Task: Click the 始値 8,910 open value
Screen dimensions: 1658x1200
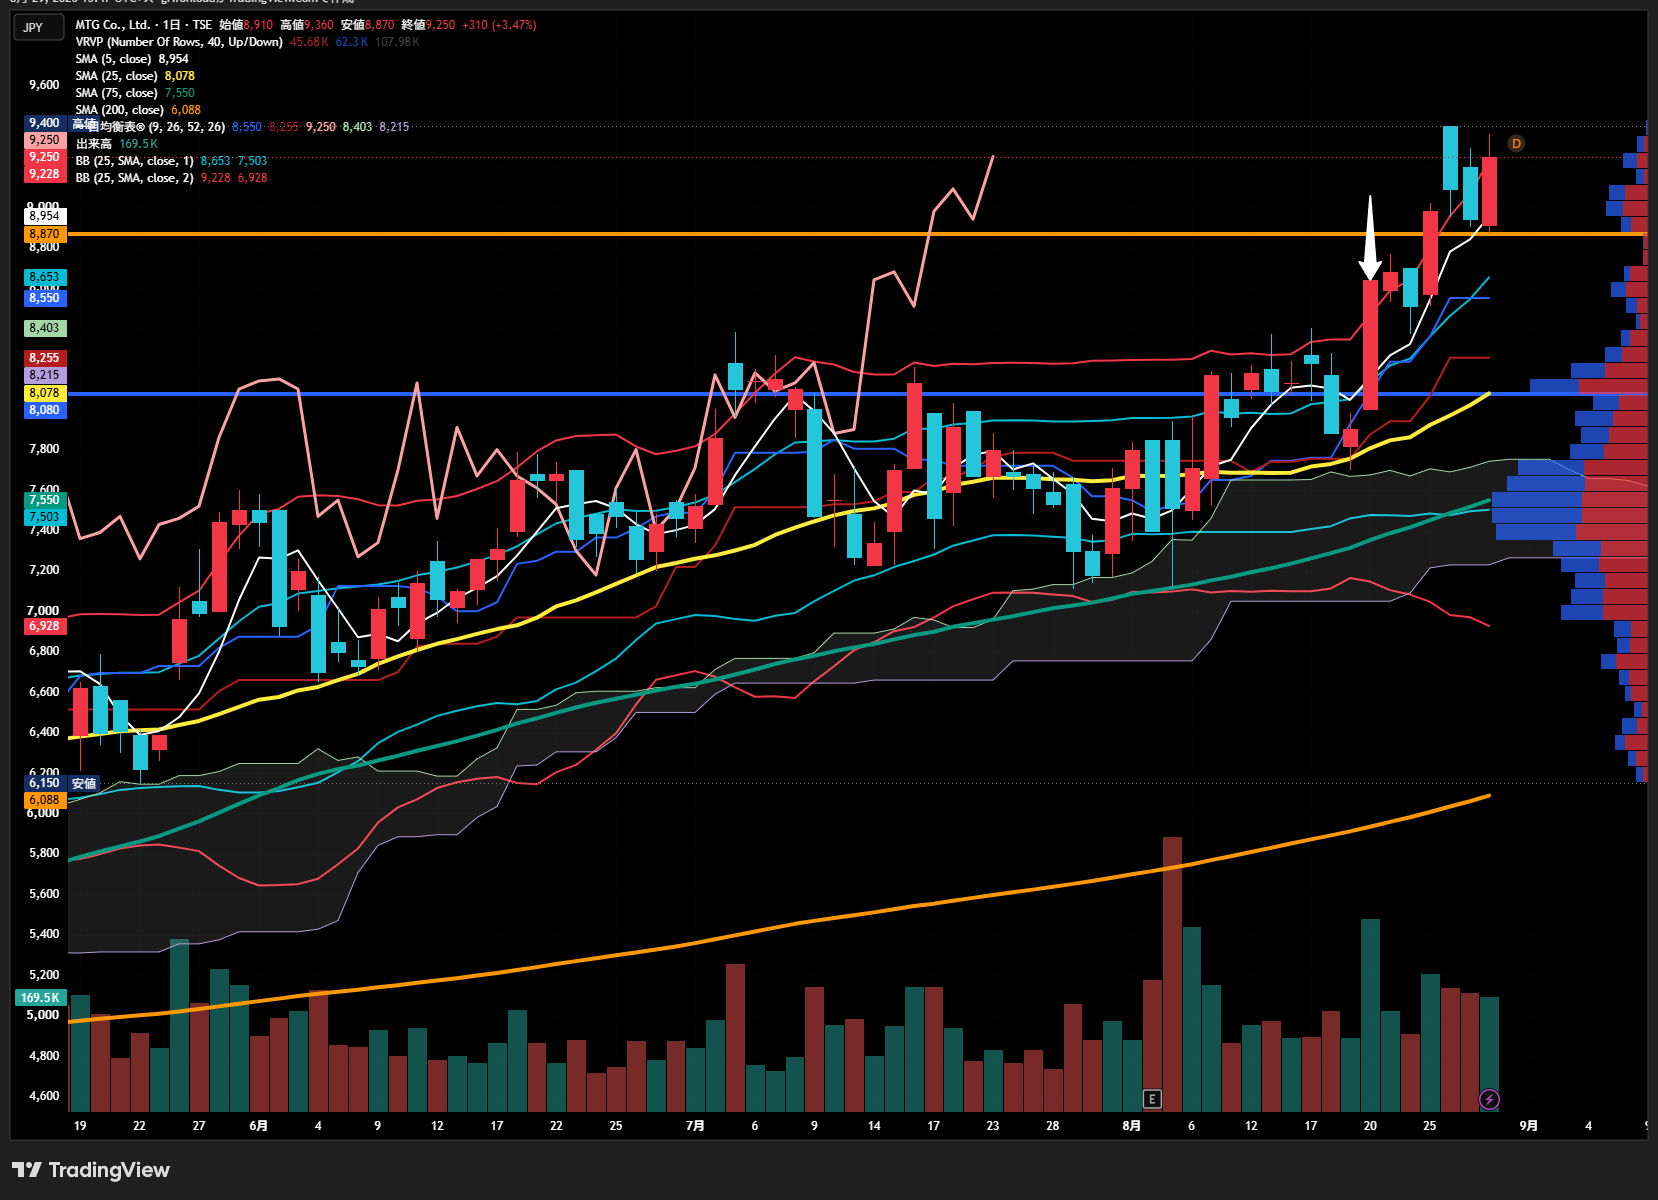Action: point(246,25)
